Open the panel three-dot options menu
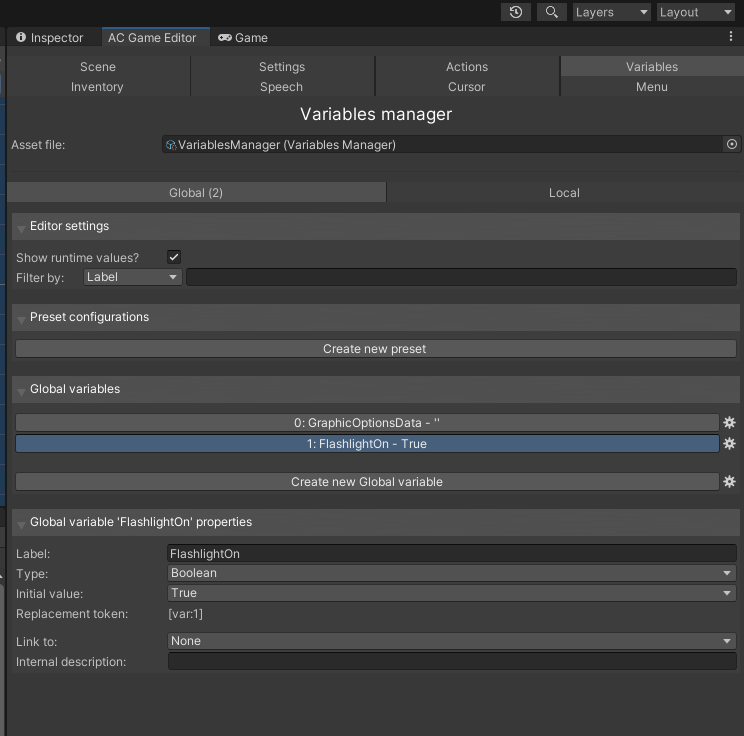 pos(731,37)
